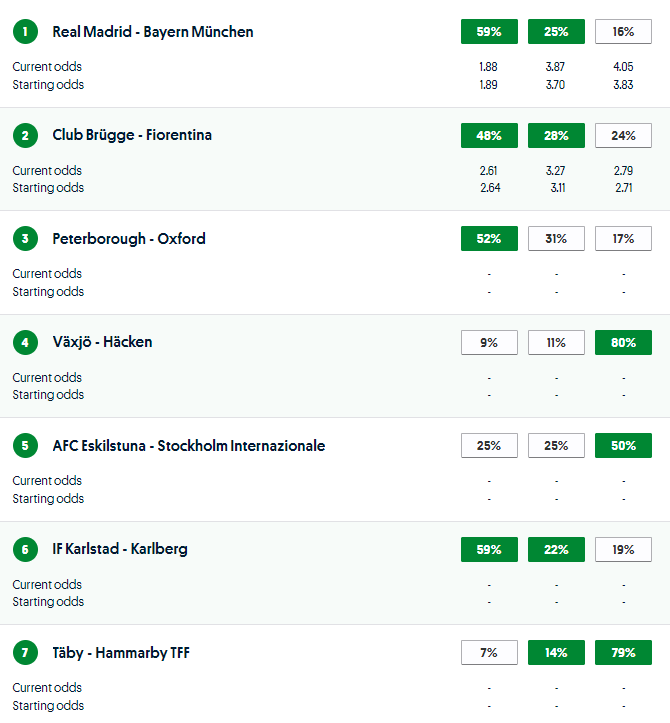The width and height of the screenshot is (670, 723).
Task: Deselect the 59% home pick for Real Madrid
Action: [x=489, y=32]
